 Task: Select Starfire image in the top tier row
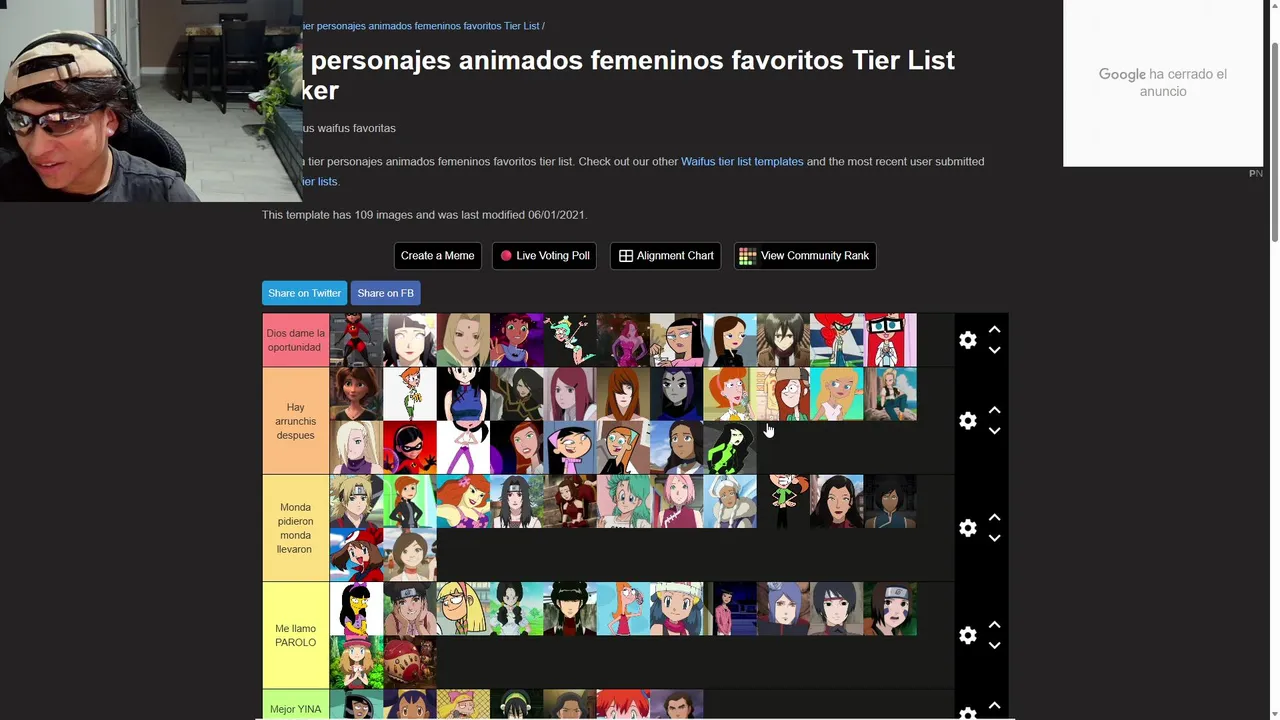517,340
